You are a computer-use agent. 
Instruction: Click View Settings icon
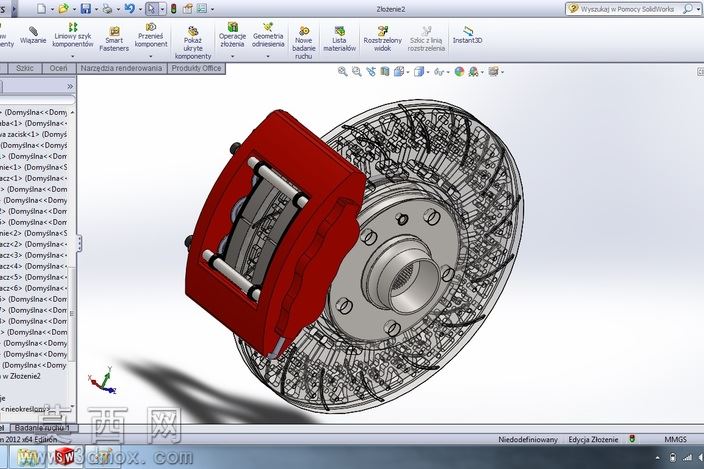(x=493, y=71)
